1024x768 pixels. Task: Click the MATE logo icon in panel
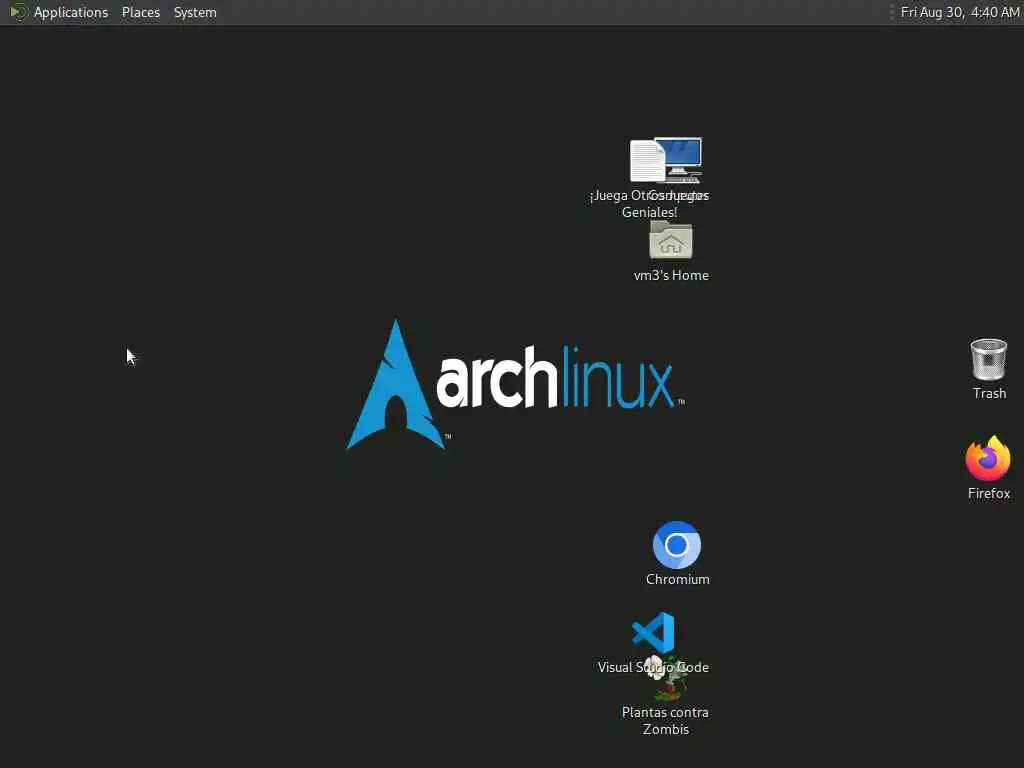click(19, 12)
